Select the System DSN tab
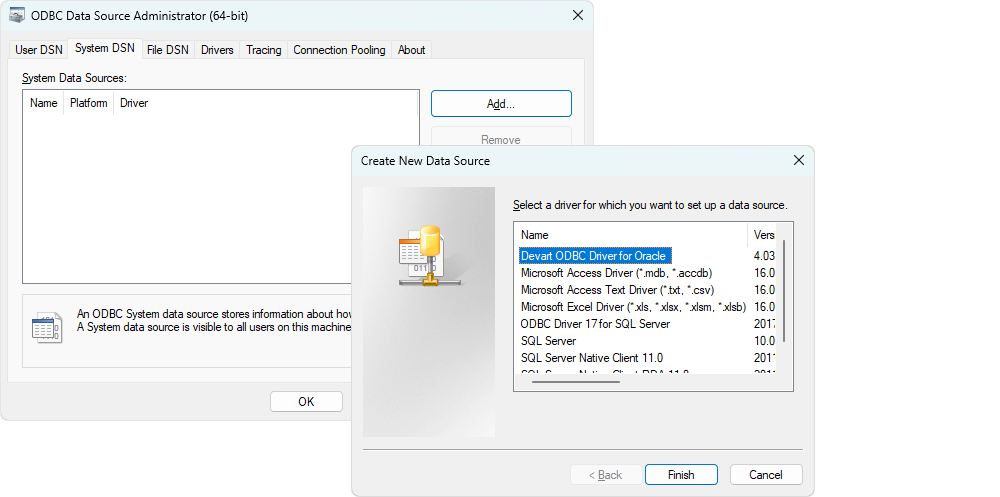This screenshot has height=497, width=1000. point(105,48)
